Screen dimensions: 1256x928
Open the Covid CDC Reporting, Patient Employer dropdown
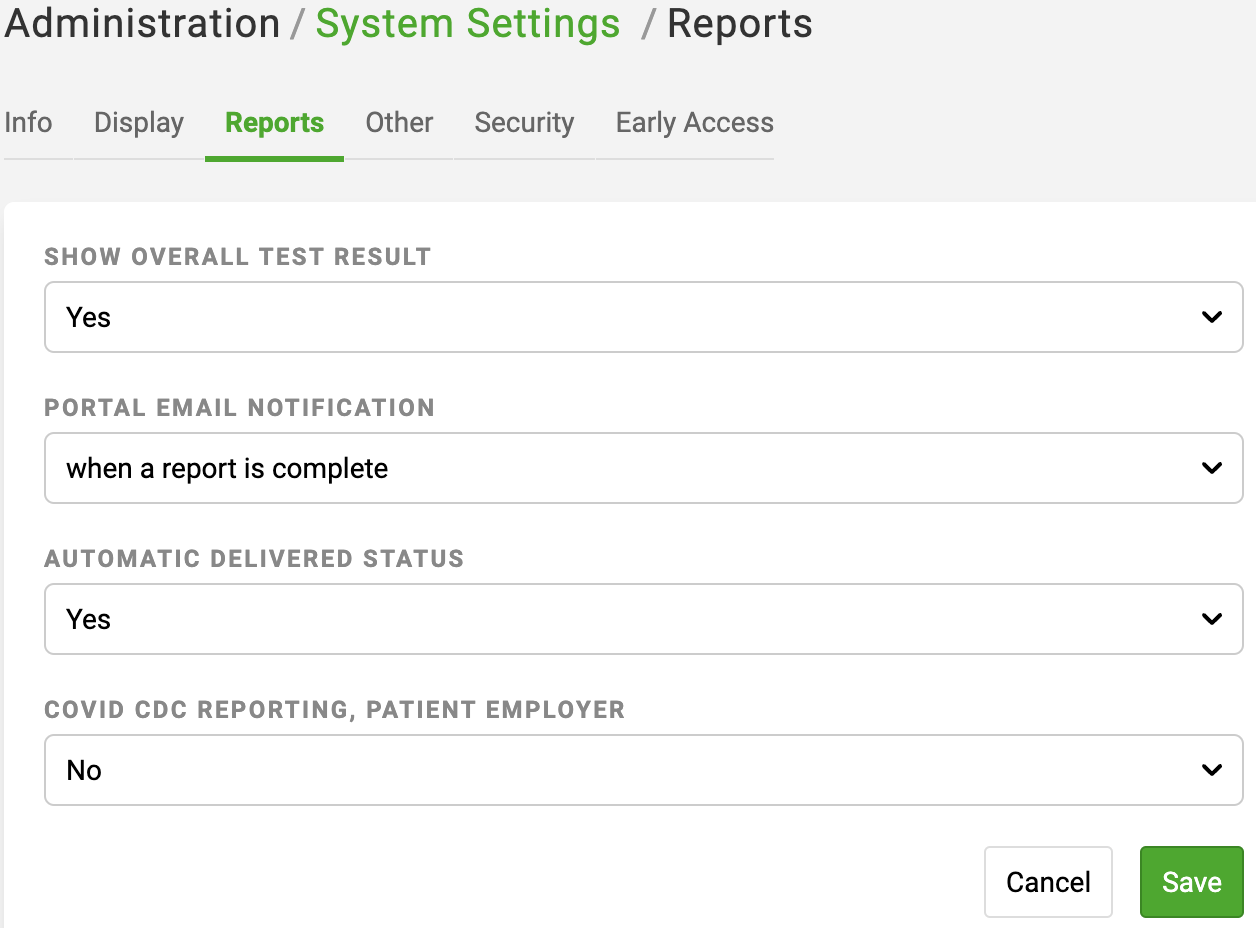point(642,770)
